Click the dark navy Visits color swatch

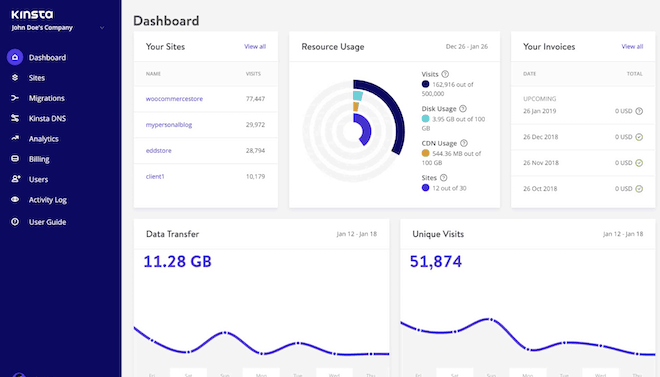(426, 84)
